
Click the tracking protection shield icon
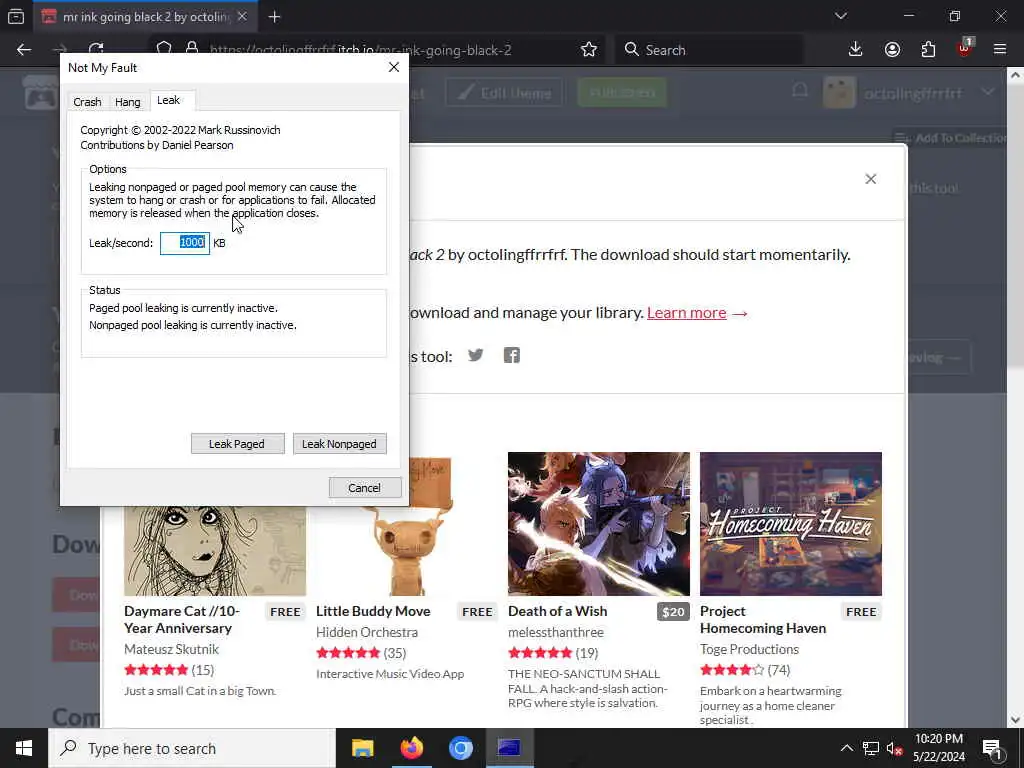click(x=164, y=50)
